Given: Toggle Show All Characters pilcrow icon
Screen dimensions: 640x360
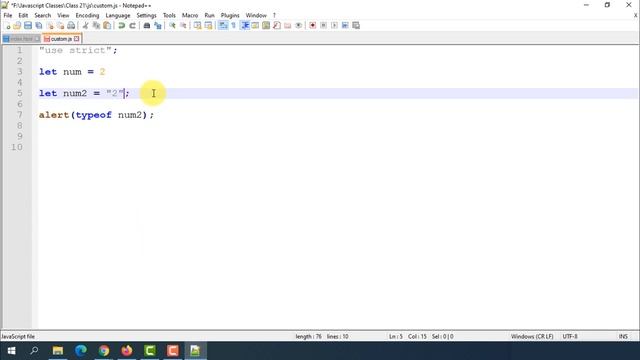Looking at the screenshot, I should pyautogui.click(x=233, y=26).
